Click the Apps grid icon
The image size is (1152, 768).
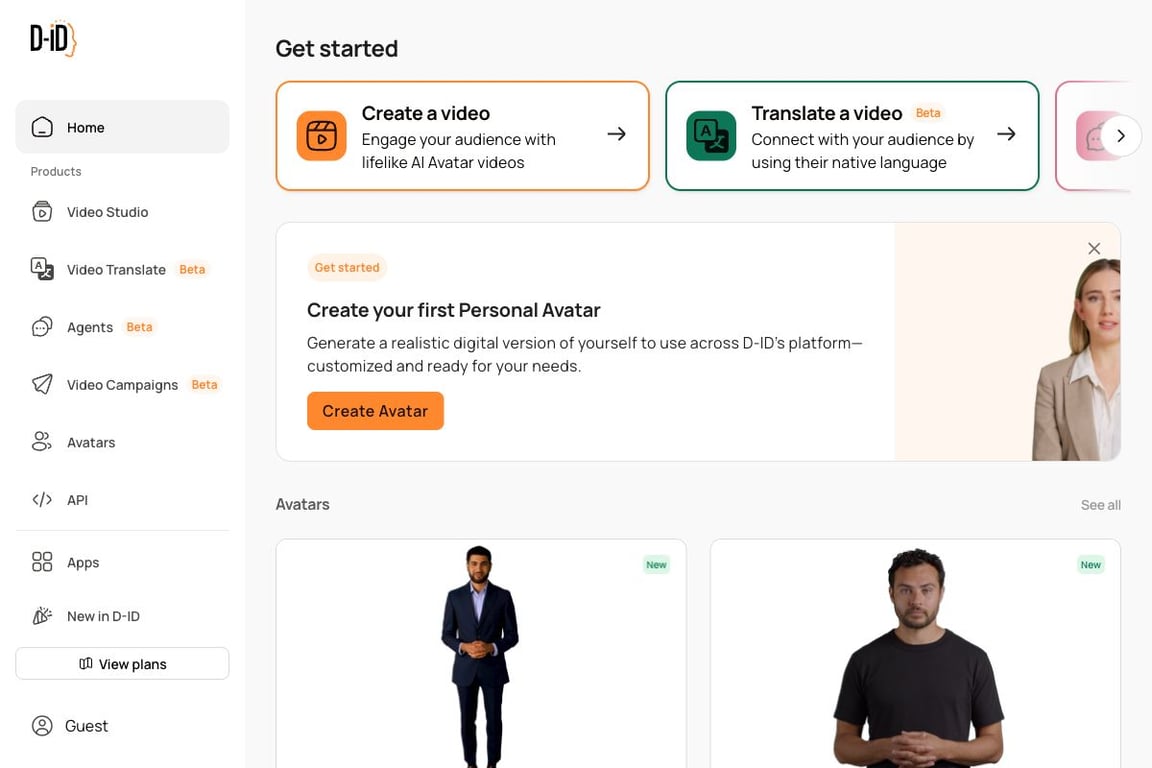click(42, 562)
